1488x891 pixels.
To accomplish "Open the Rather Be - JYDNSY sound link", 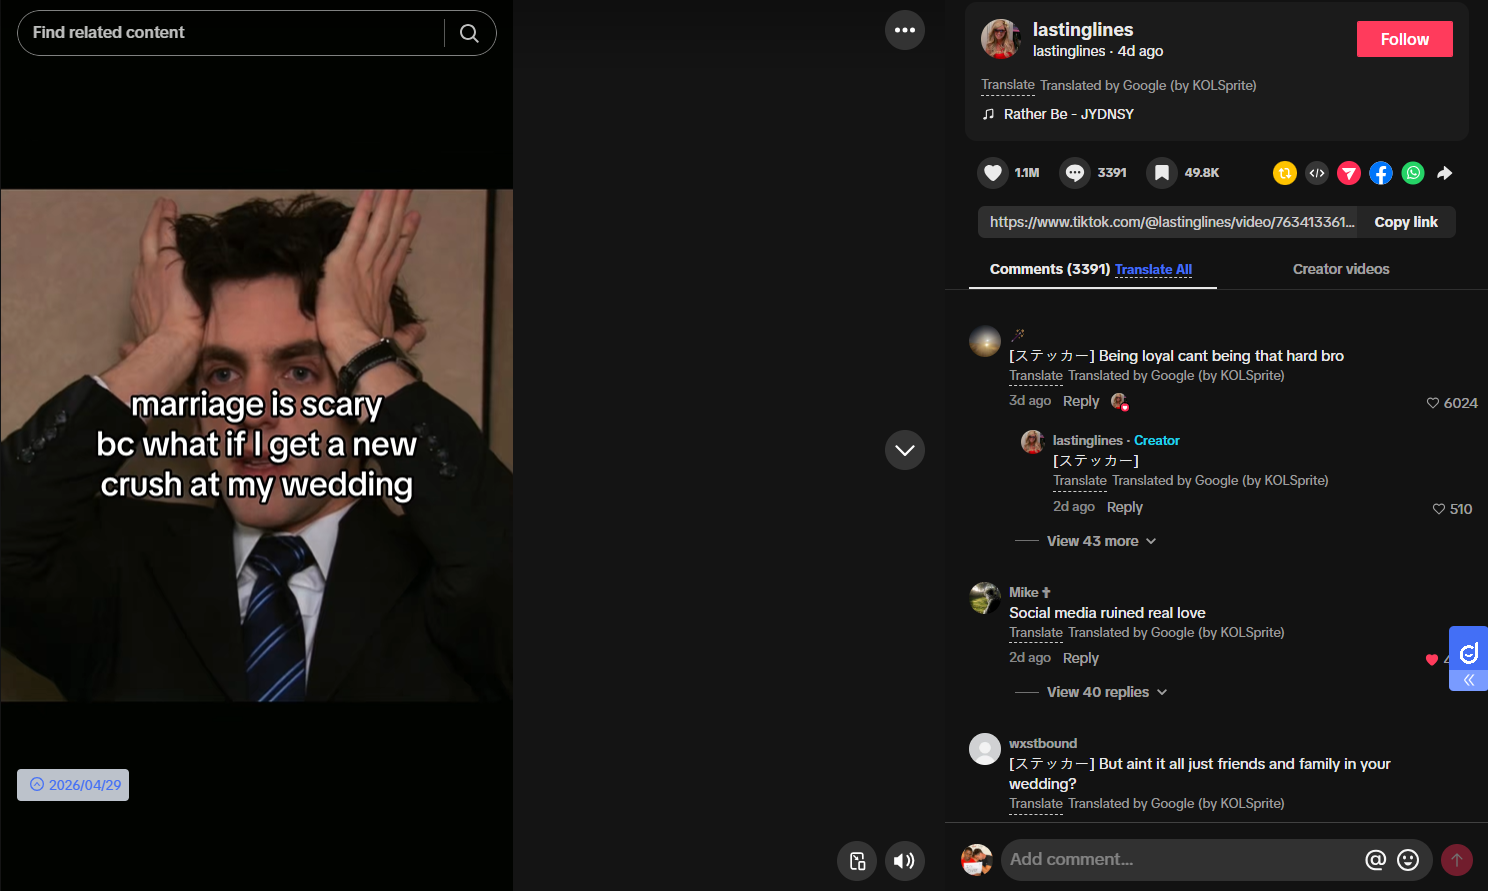I will (1069, 114).
